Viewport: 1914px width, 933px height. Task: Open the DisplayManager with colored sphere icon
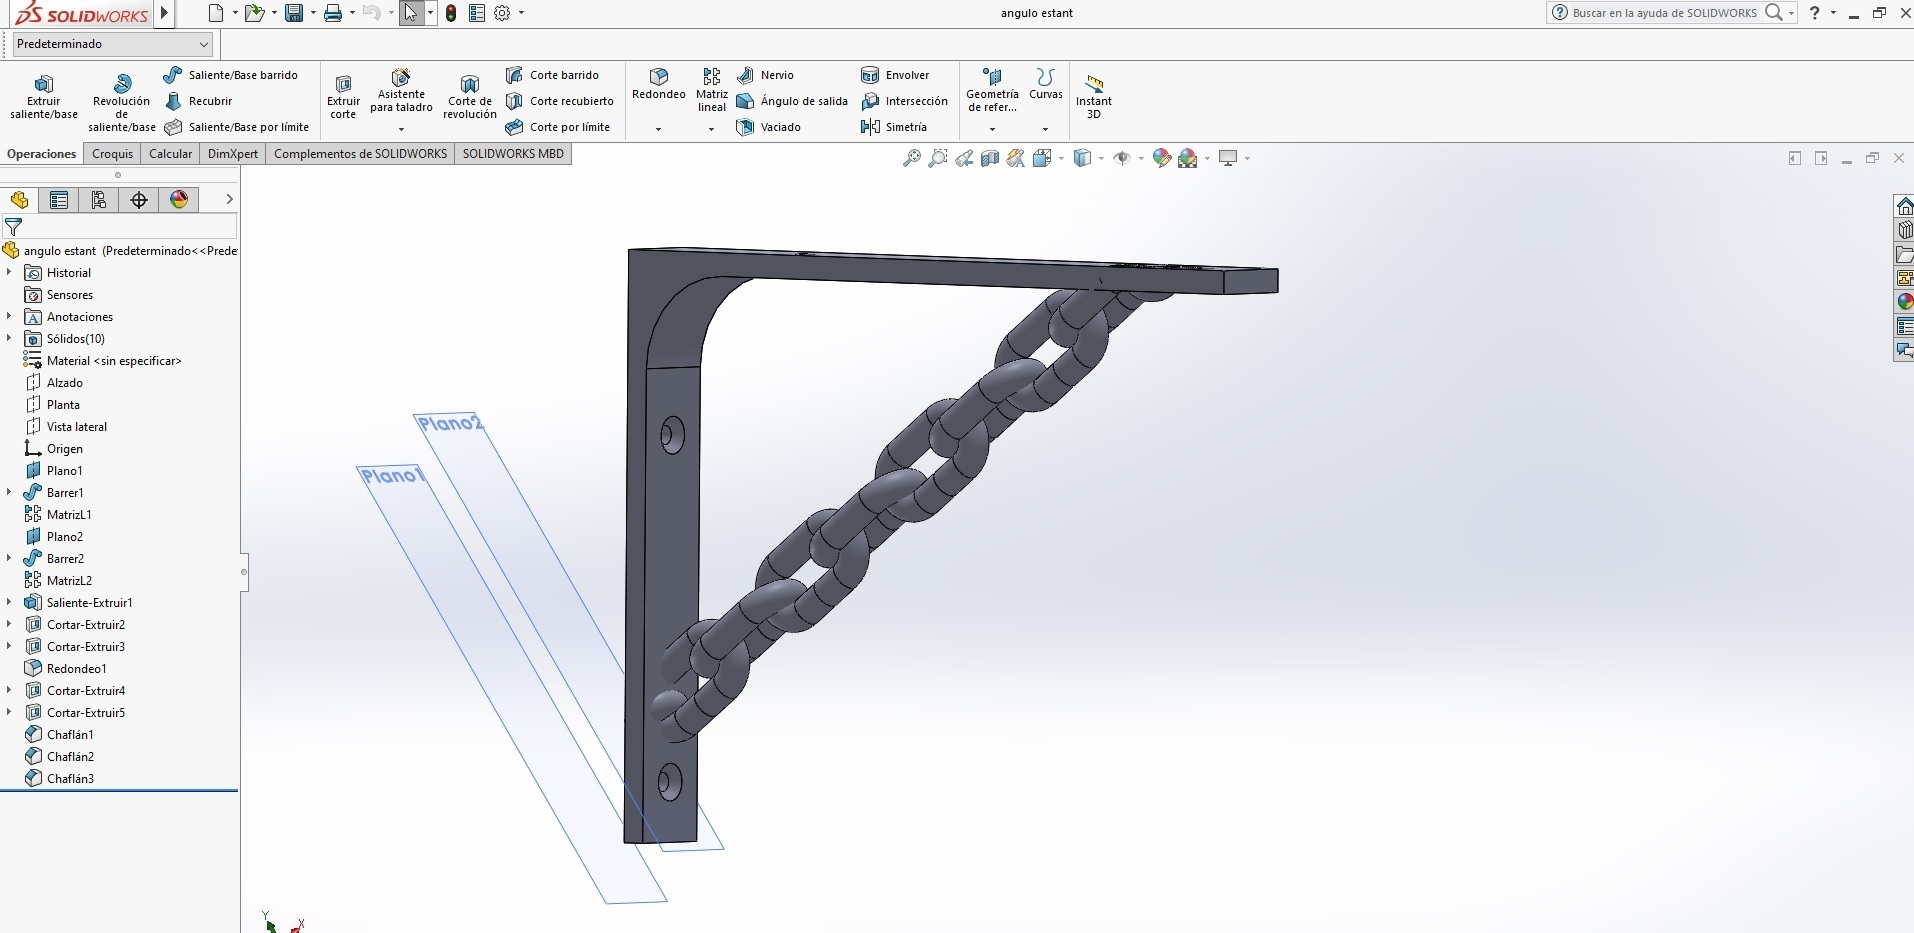pos(178,200)
